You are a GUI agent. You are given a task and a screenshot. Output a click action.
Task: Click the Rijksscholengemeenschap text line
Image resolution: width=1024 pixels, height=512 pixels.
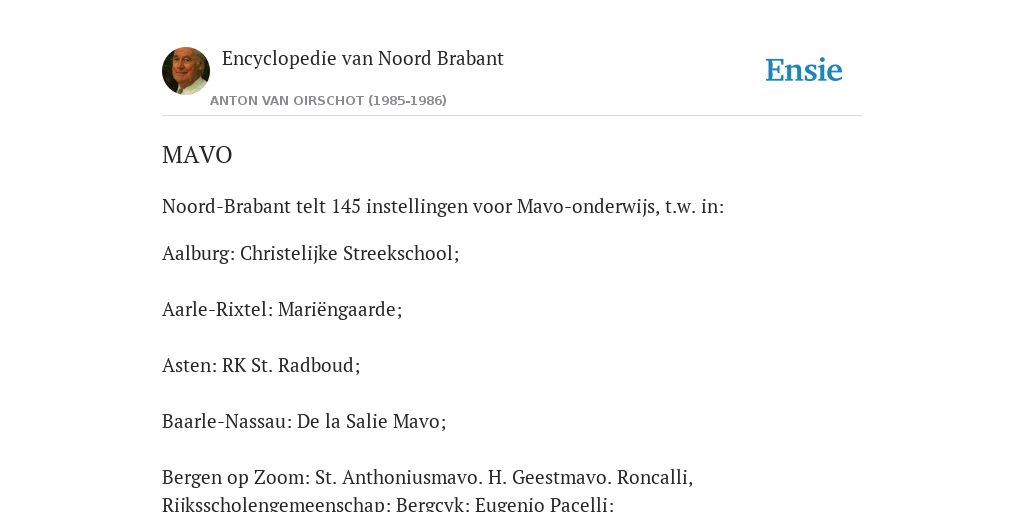tap(388, 504)
